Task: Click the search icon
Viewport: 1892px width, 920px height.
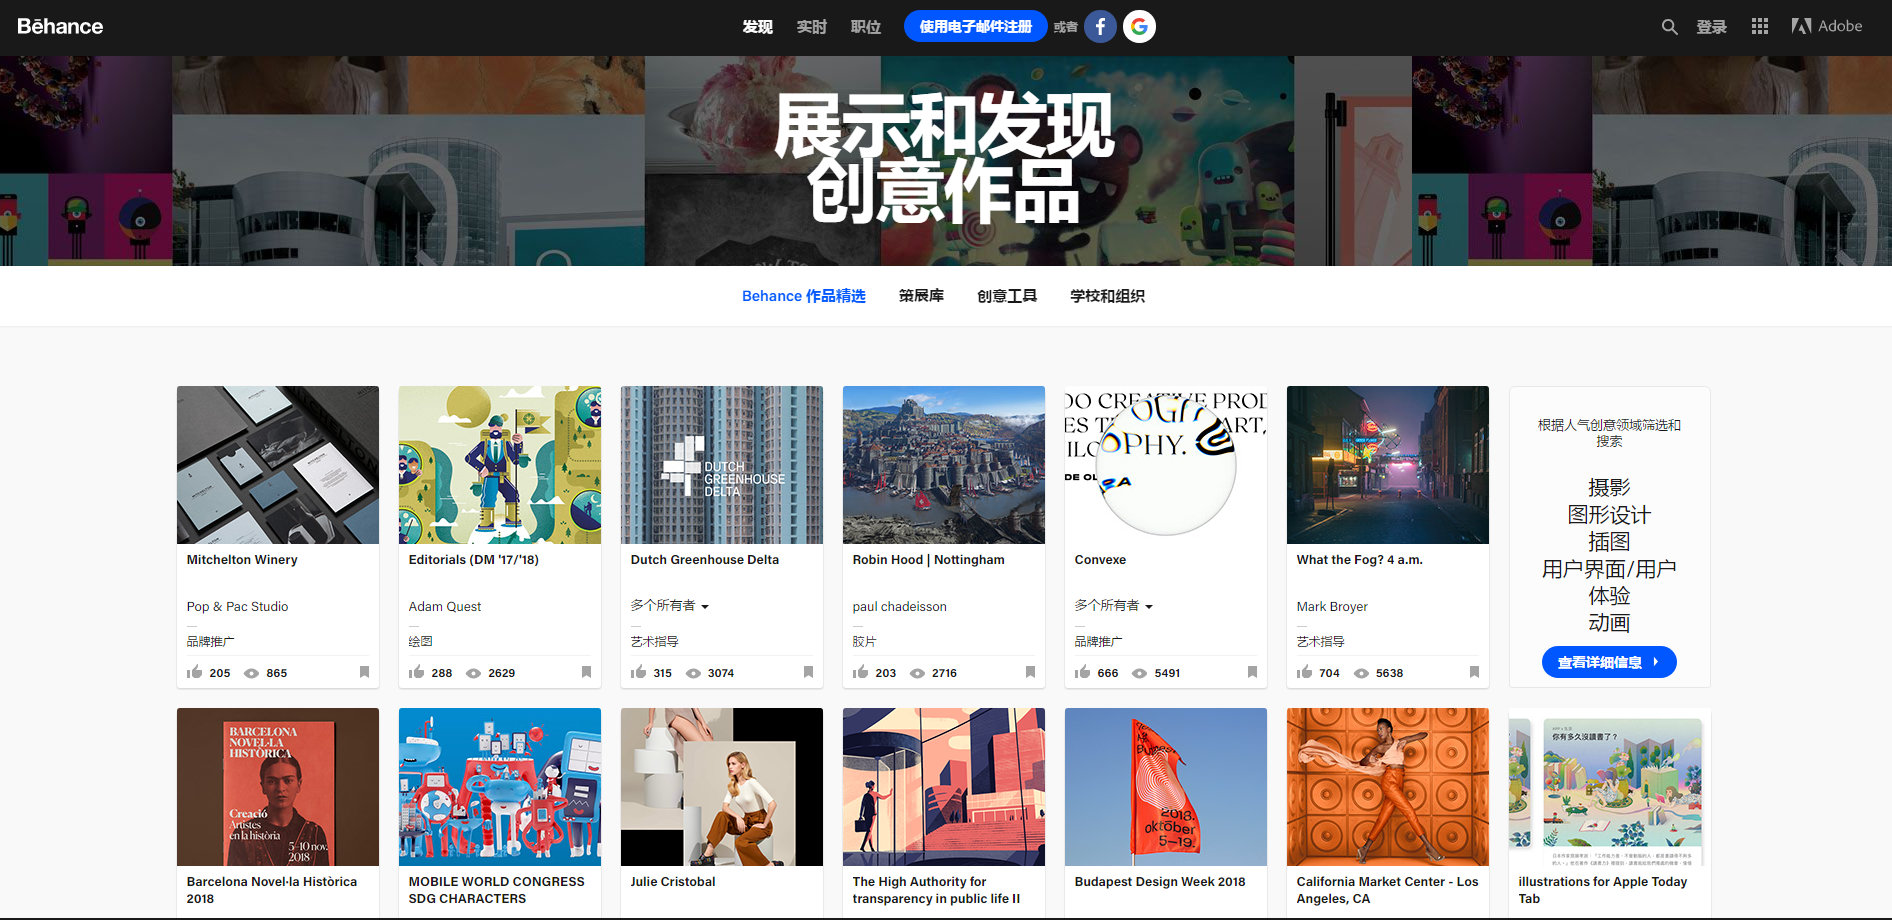Action: coord(1669,26)
